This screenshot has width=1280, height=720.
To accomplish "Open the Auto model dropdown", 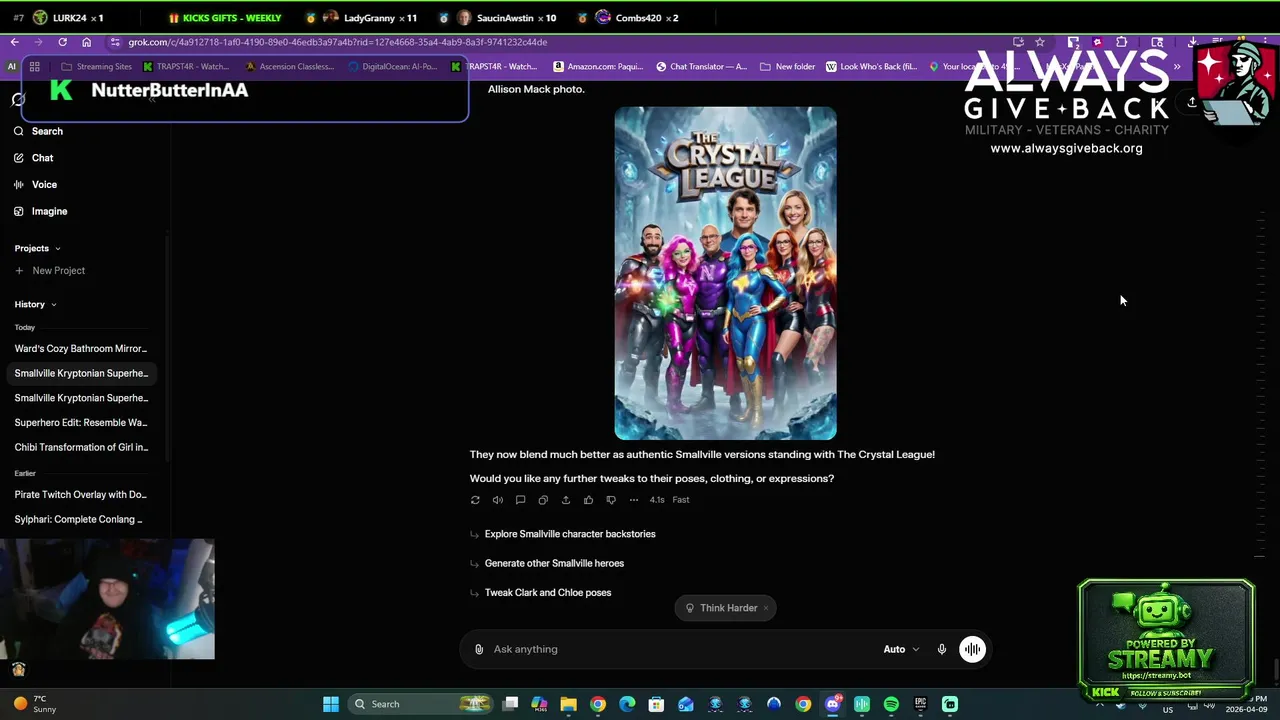I will [901, 649].
